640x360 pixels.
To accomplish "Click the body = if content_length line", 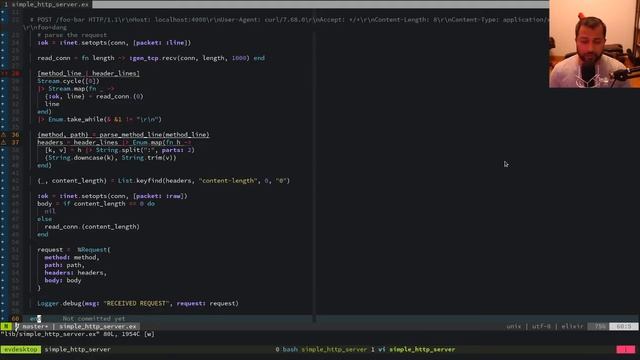I will point(96,204).
